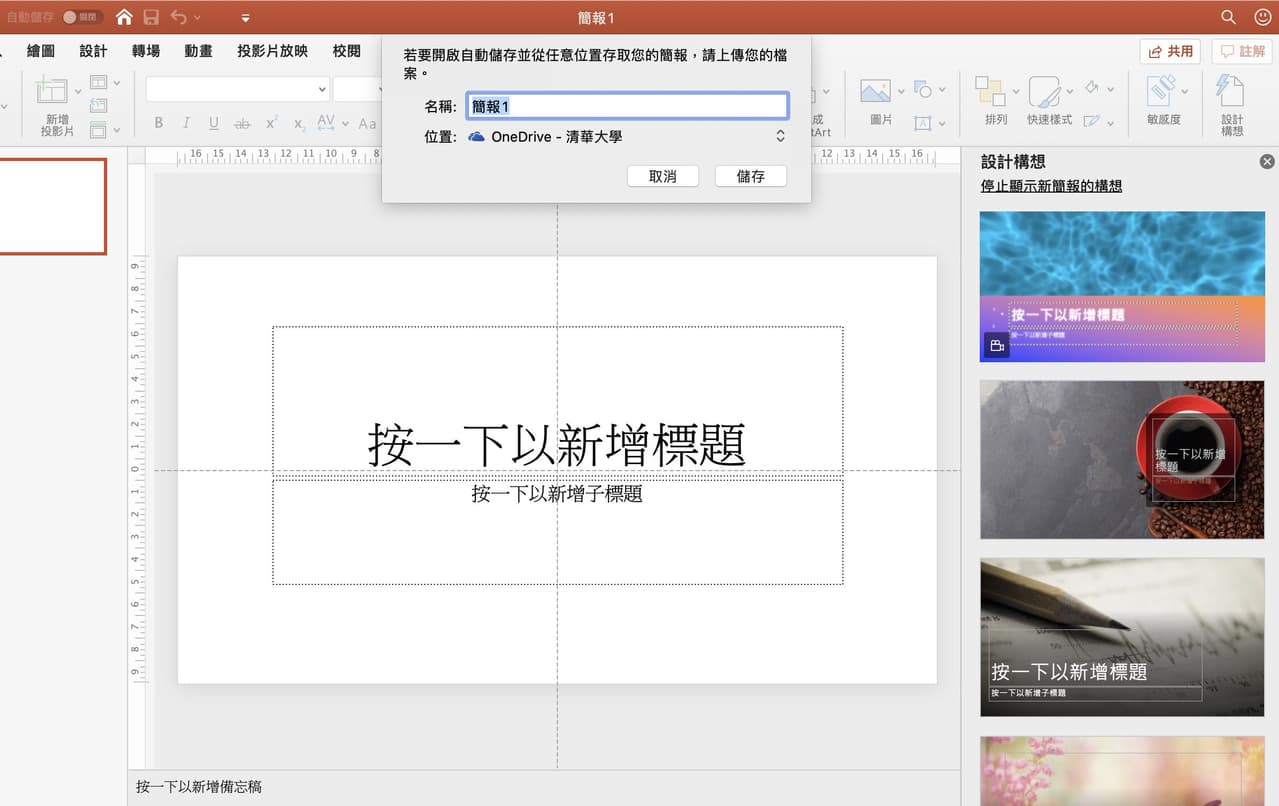Select the blue water design idea thumbnail
The width and height of the screenshot is (1279, 806).
pyautogui.click(x=1122, y=287)
